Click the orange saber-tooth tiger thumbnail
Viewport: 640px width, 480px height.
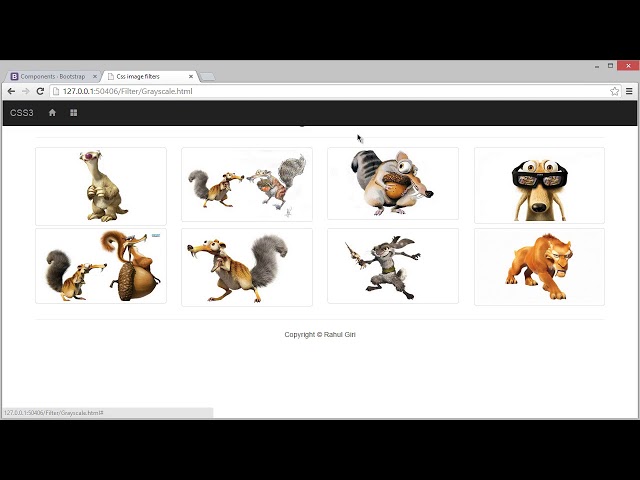539,267
